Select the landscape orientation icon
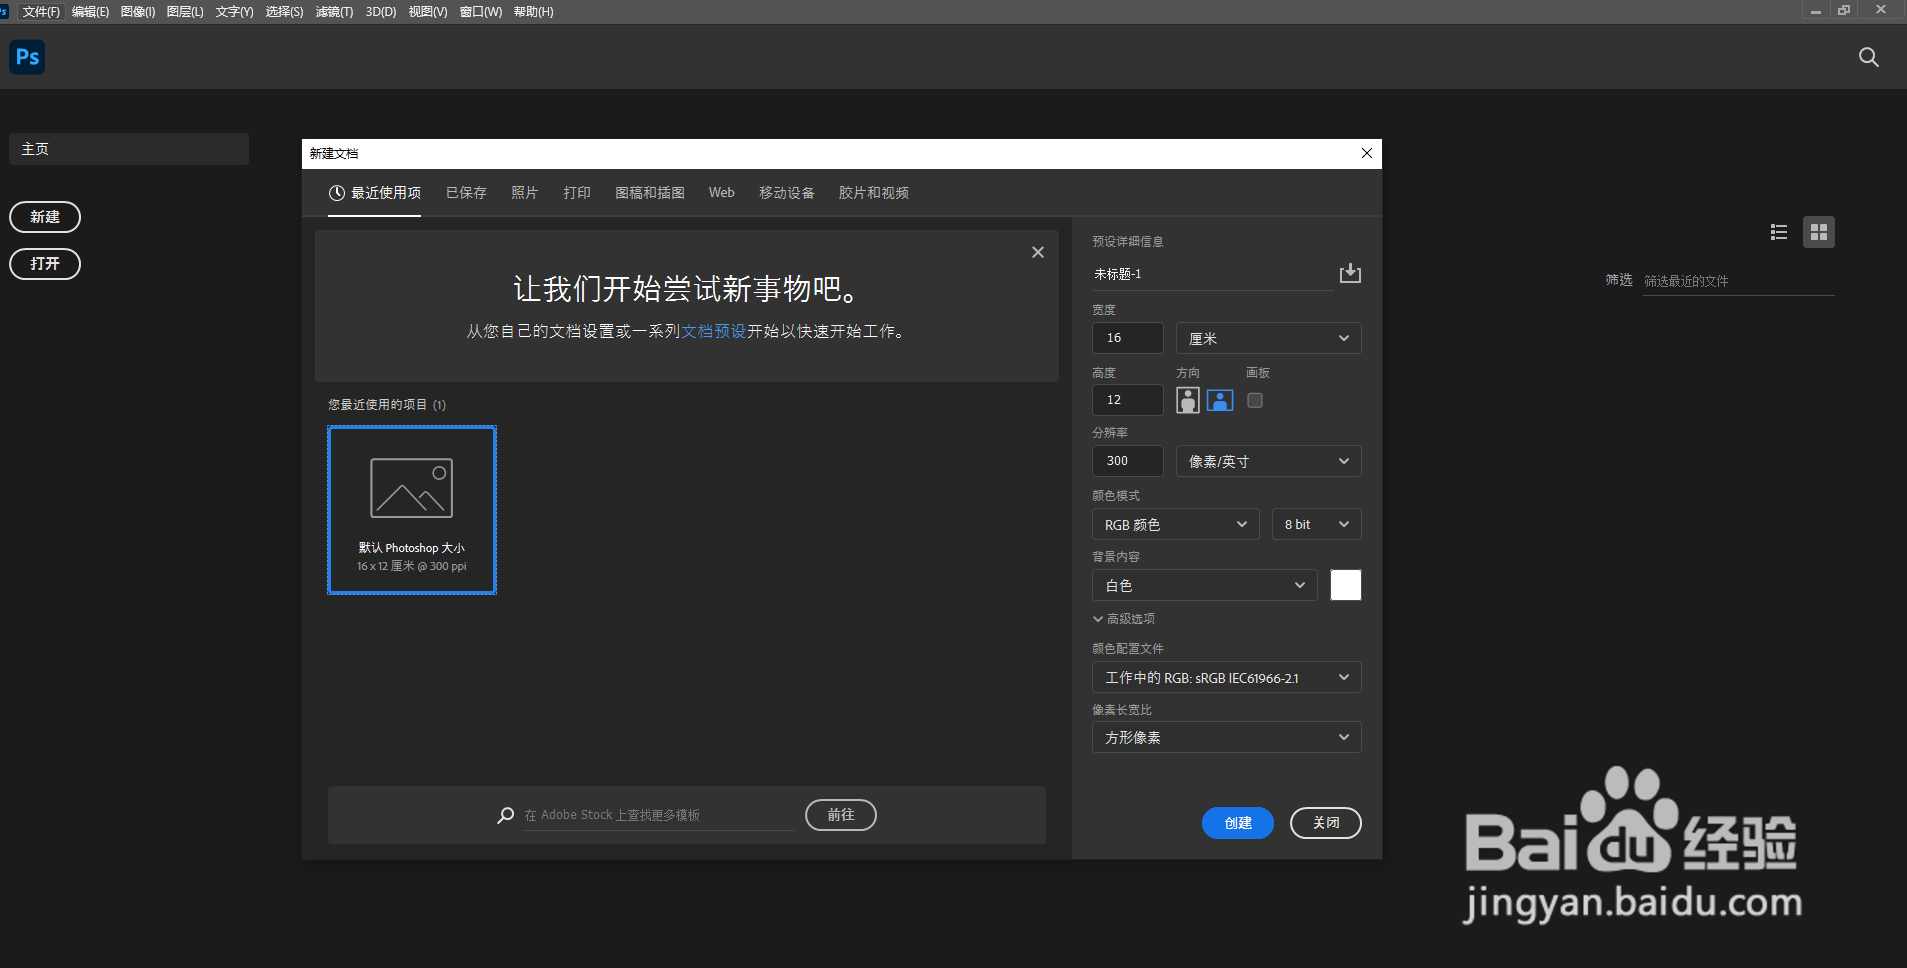Image resolution: width=1907 pixels, height=968 pixels. [1219, 400]
